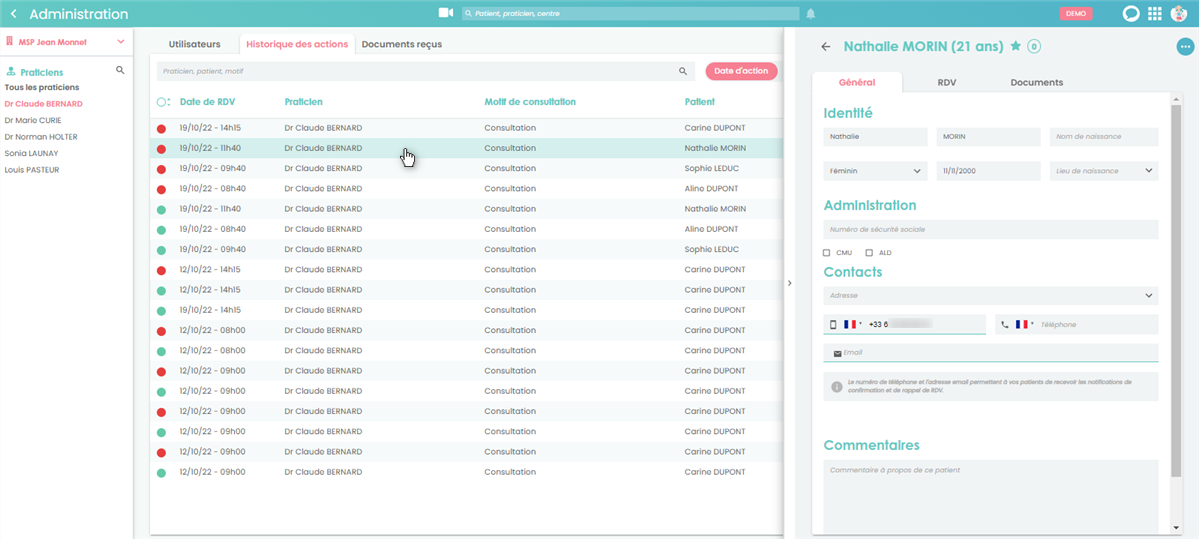Open the three-dots more options button

pos(1185,46)
